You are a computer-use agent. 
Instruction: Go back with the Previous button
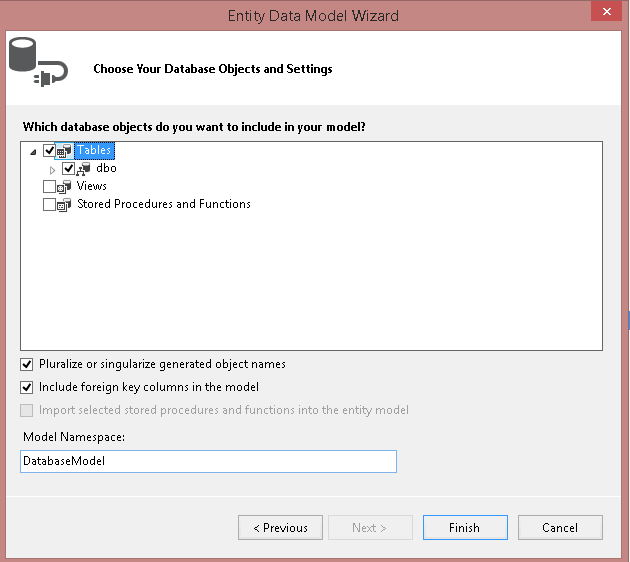click(x=280, y=528)
